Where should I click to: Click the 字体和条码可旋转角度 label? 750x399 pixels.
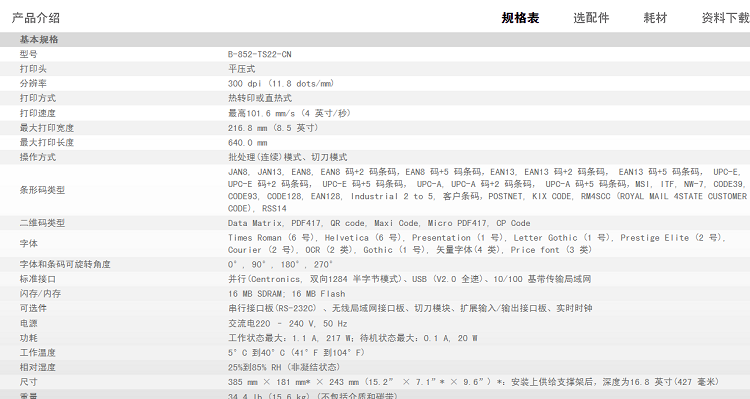[65, 265]
